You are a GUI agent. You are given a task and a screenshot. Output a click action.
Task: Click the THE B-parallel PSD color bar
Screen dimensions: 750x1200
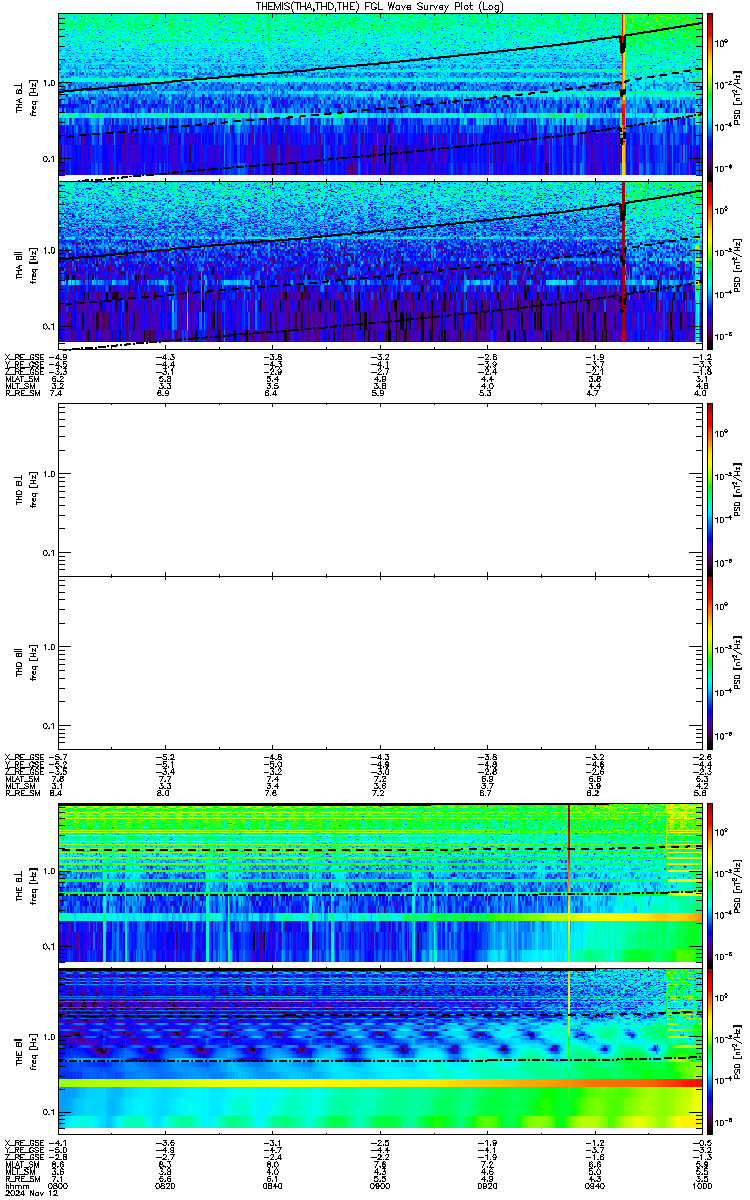point(709,1052)
